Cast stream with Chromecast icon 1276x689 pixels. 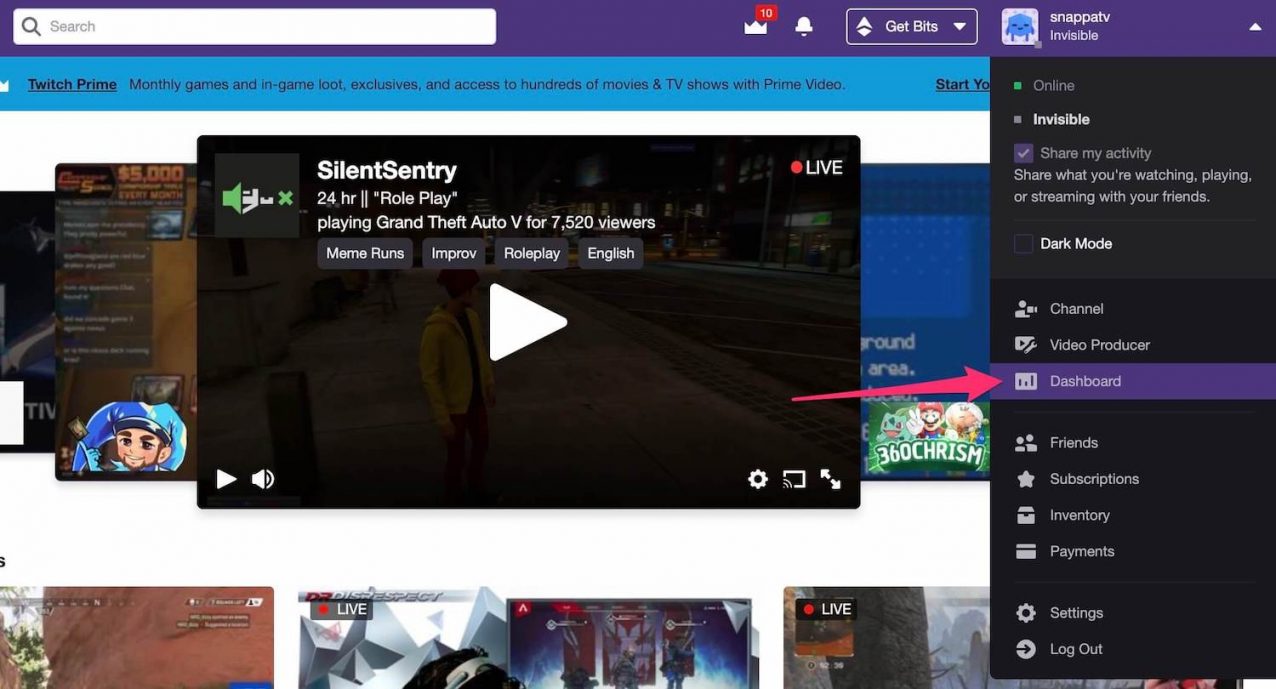794,479
